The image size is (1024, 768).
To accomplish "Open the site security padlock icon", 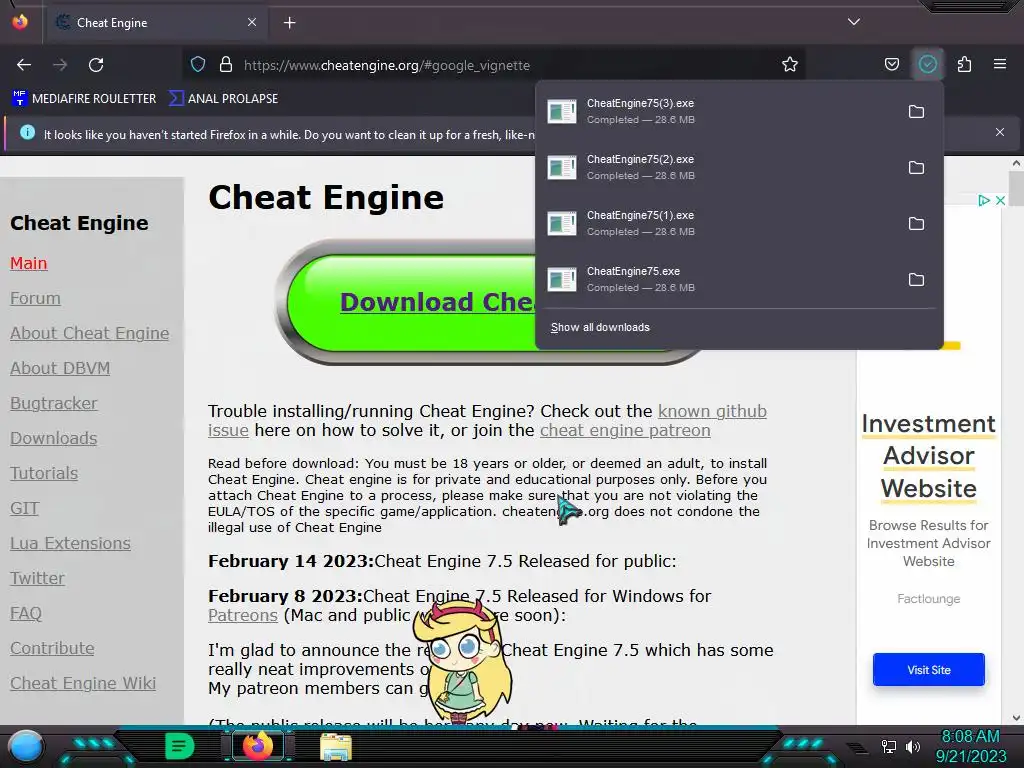I will (226, 65).
